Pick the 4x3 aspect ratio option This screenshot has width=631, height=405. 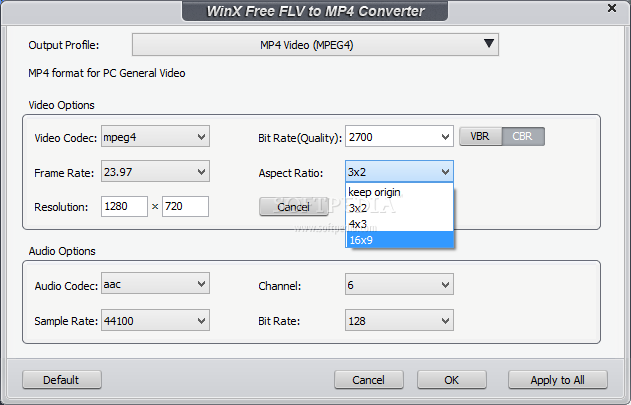click(x=399, y=223)
